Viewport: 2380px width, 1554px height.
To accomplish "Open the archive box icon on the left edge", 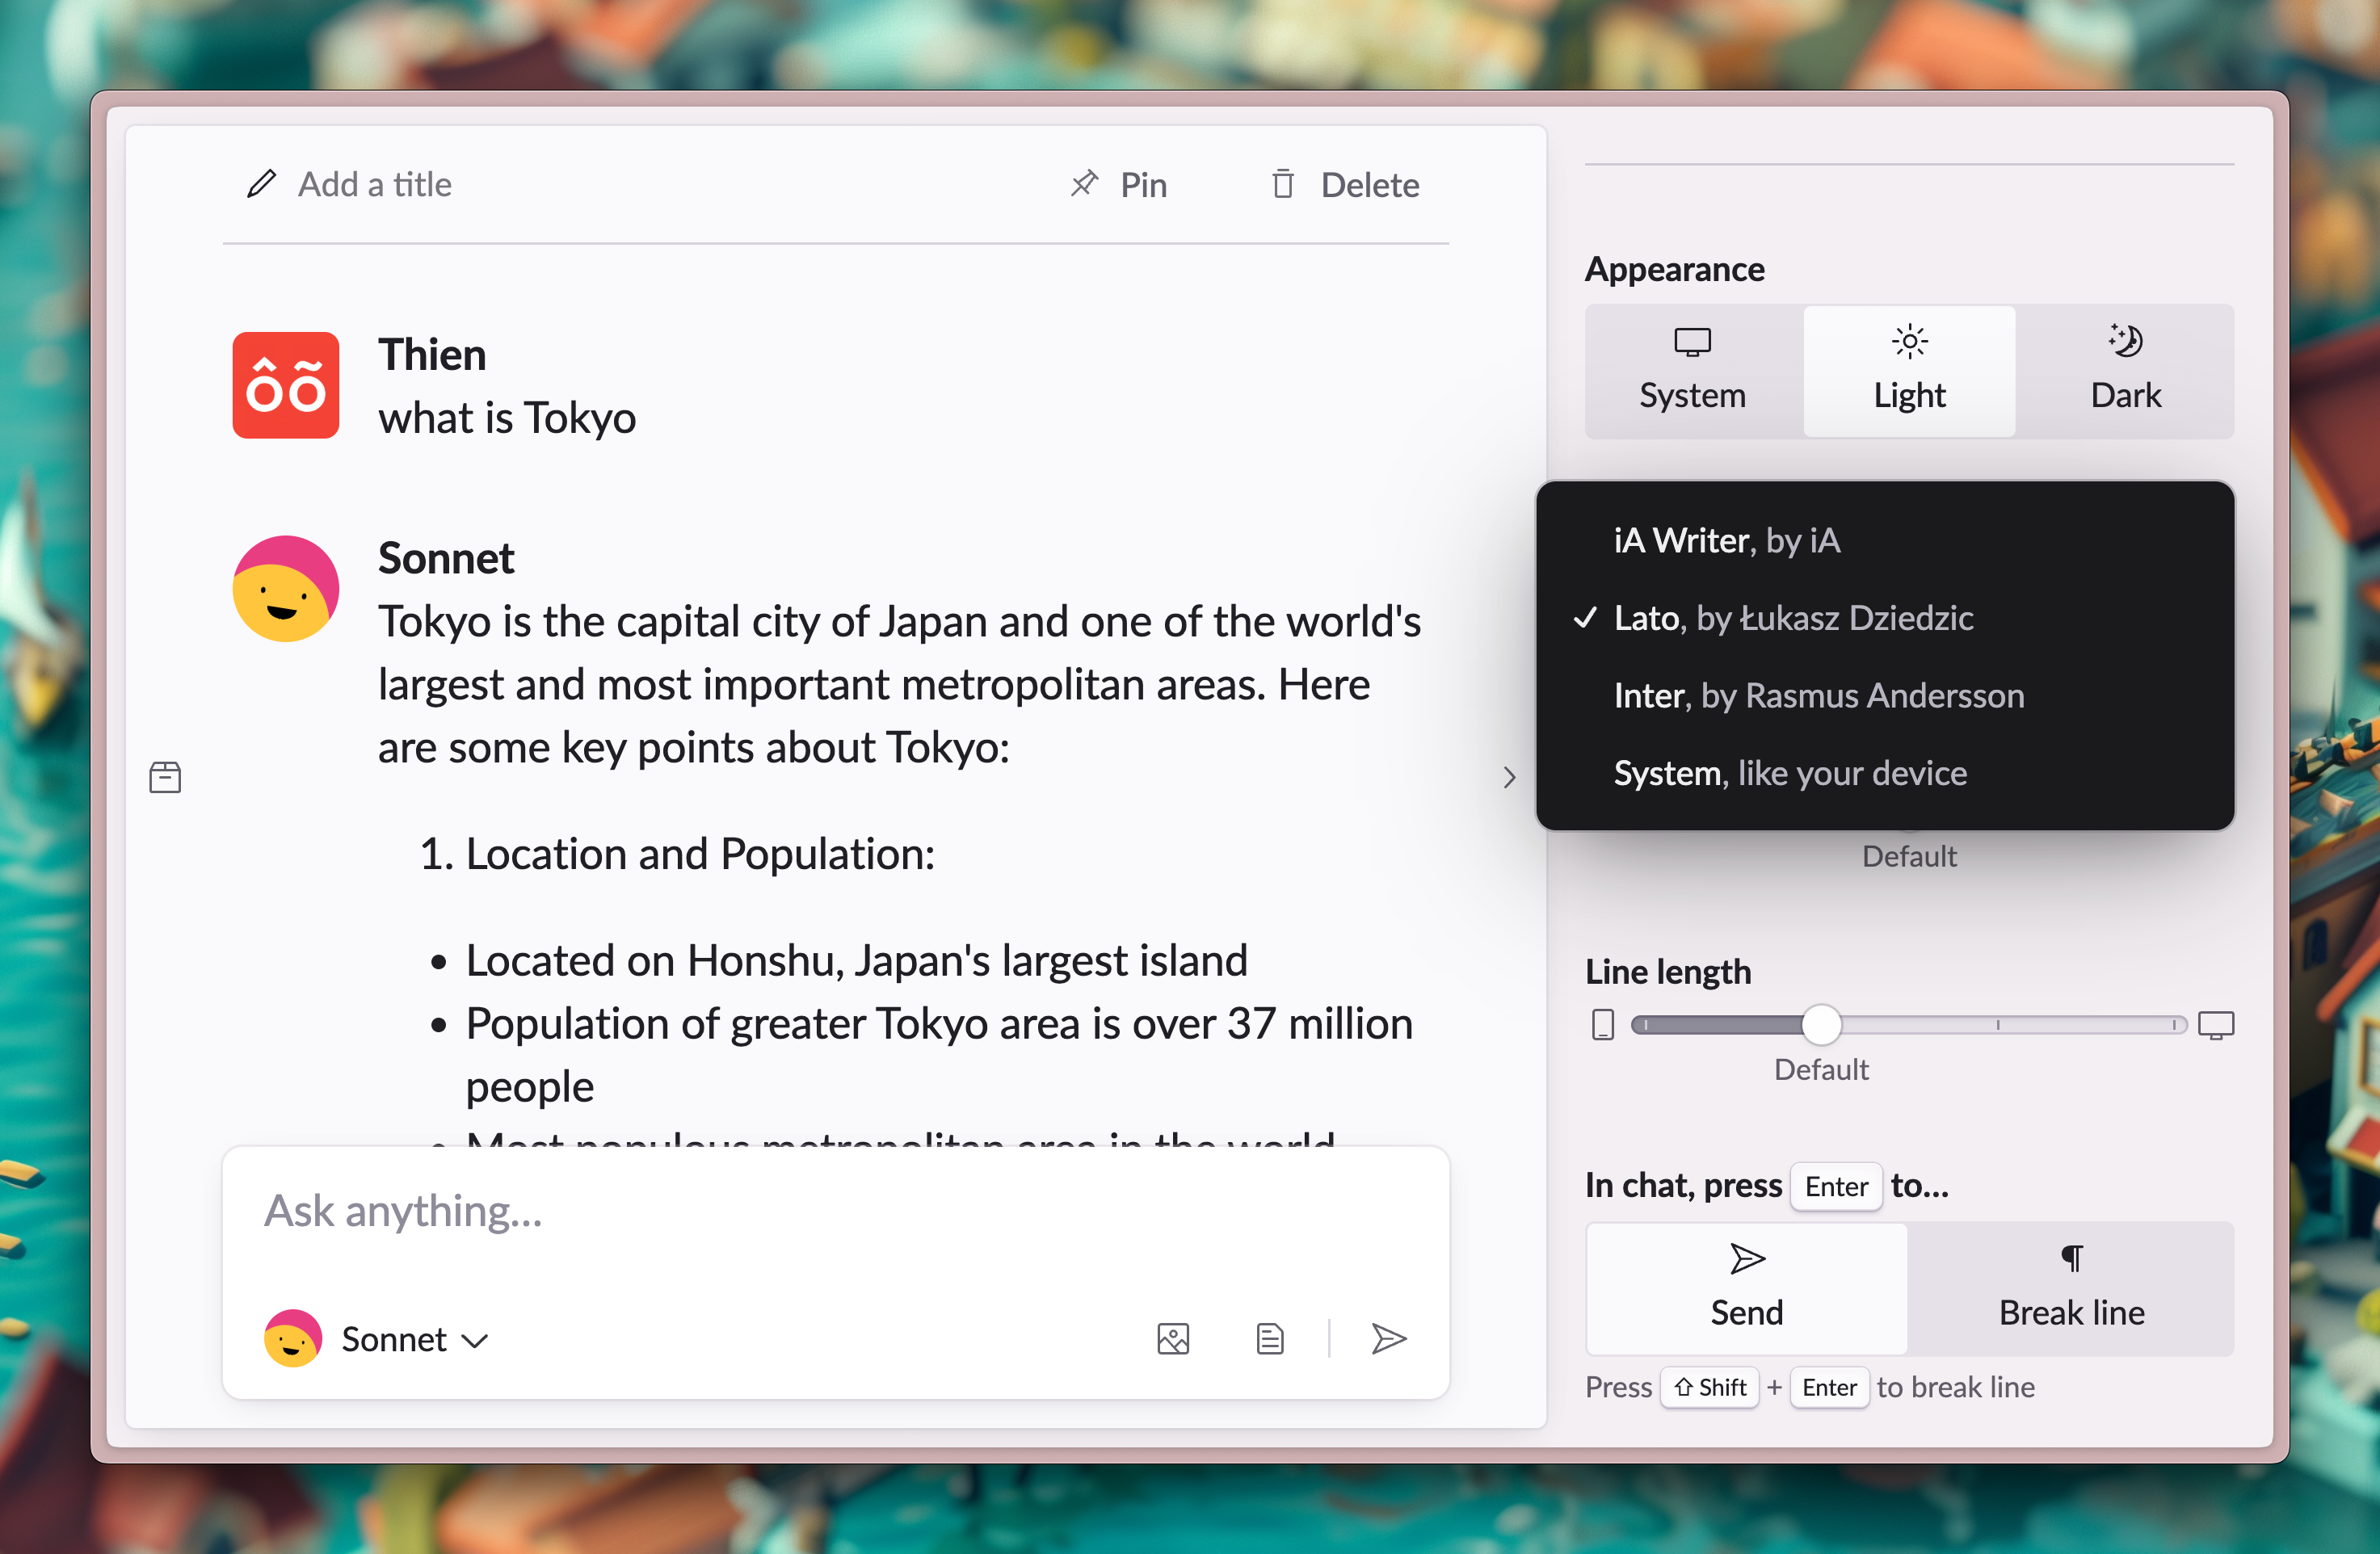I will pos(165,777).
